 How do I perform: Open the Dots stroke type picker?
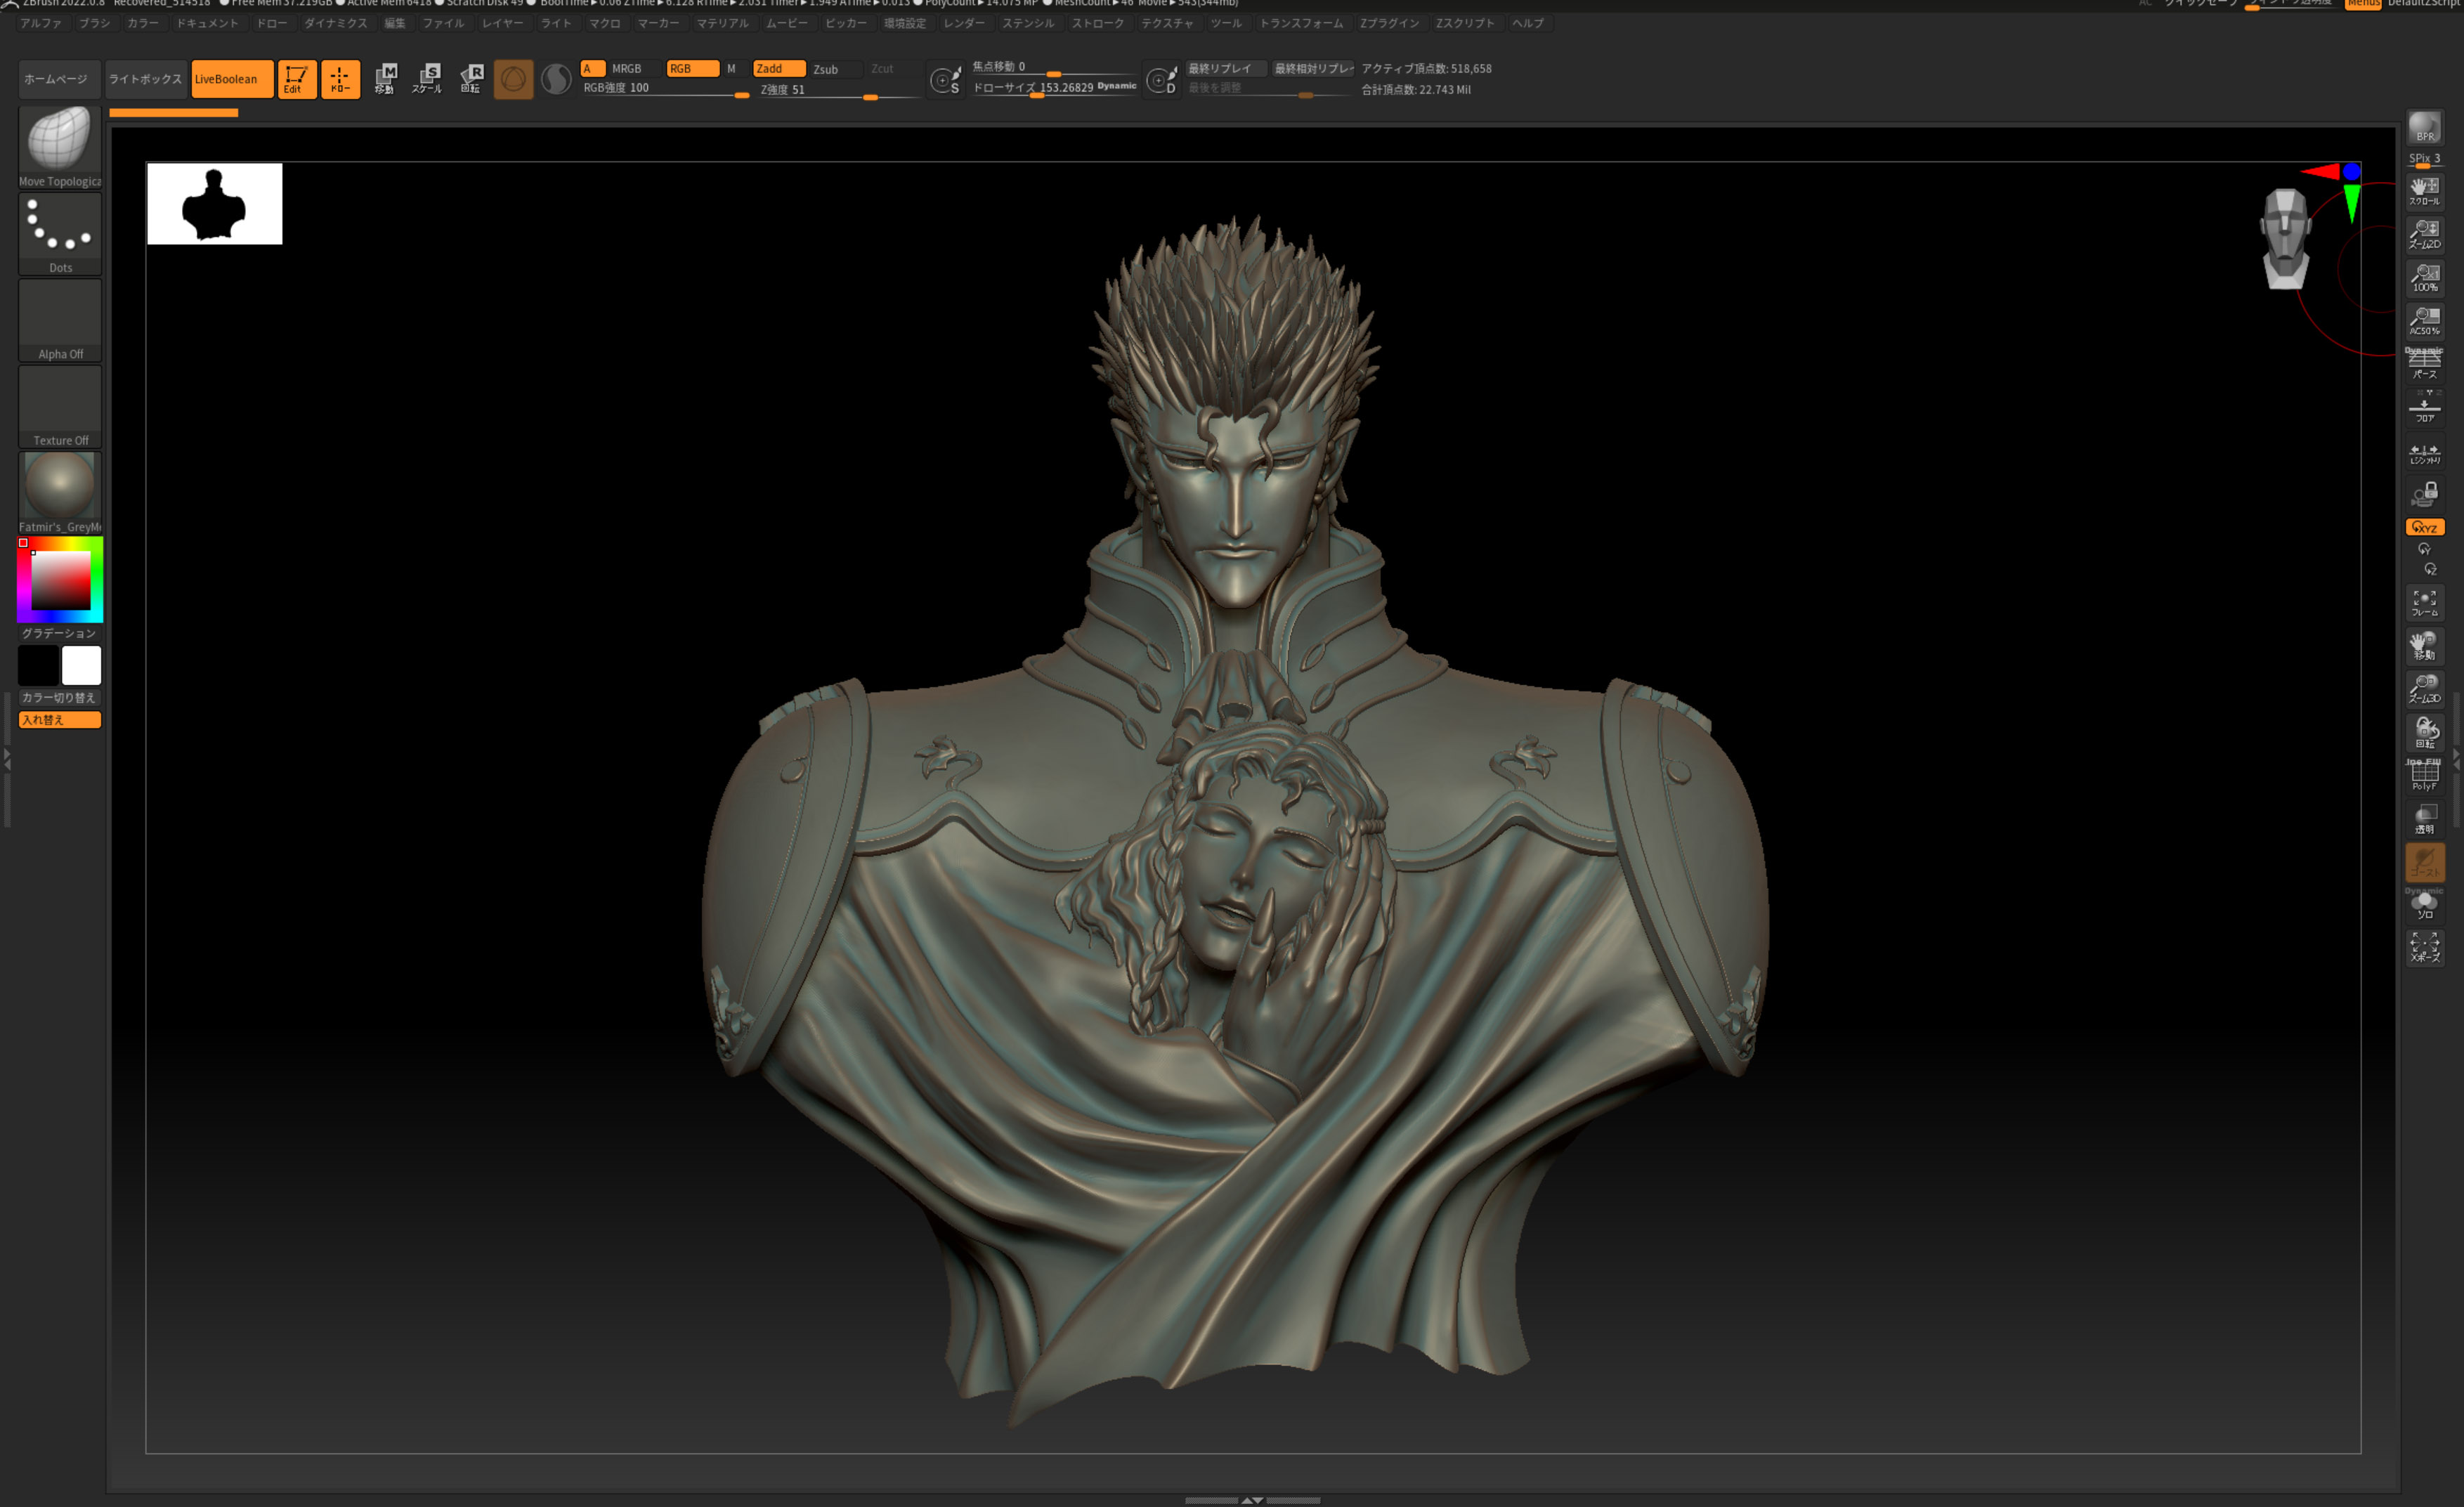tap(59, 232)
